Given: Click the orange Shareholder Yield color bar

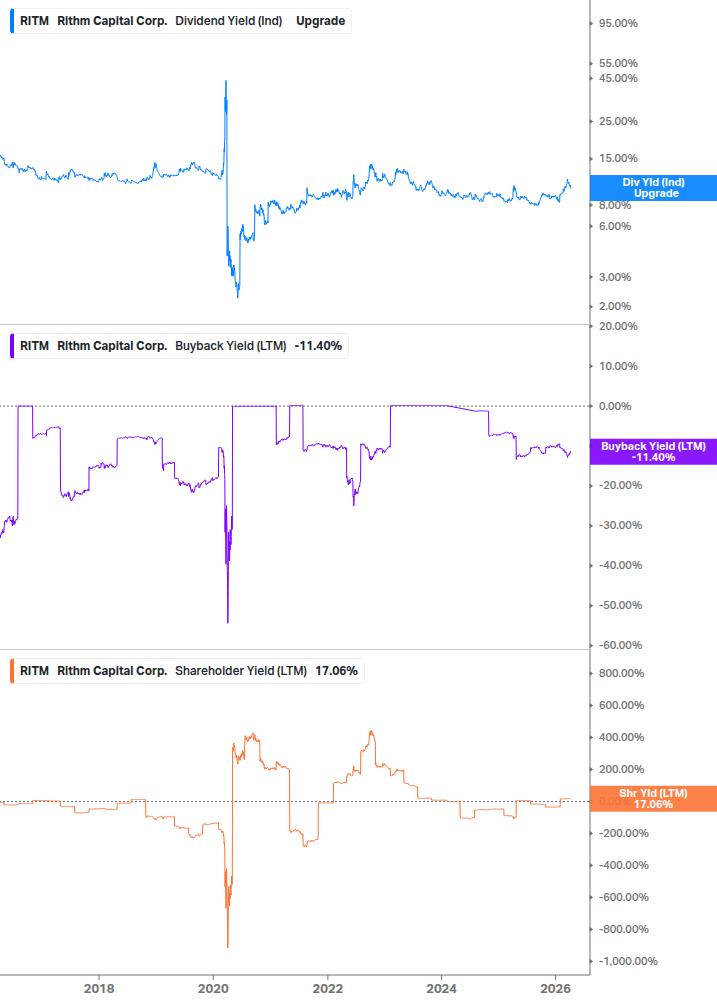Looking at the screenshot, I should click(11, 670).
